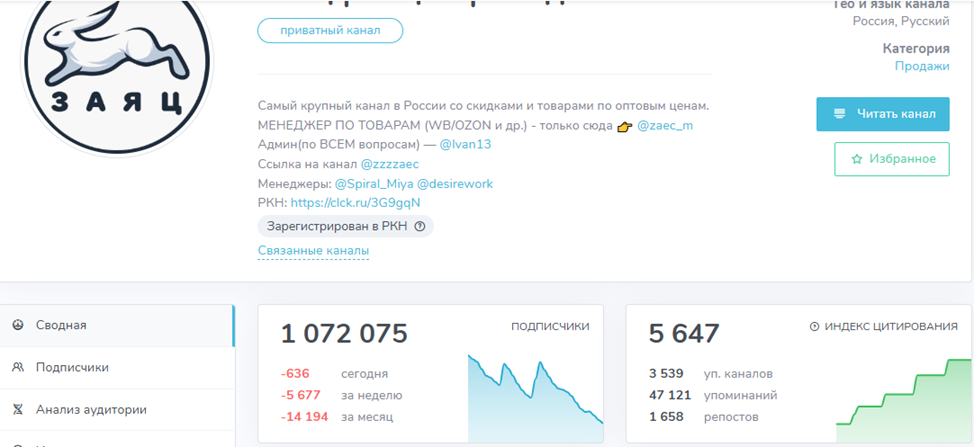Open the Читать канал button
Viewport: 974px width, 447px height.
[x=883, y=114]
